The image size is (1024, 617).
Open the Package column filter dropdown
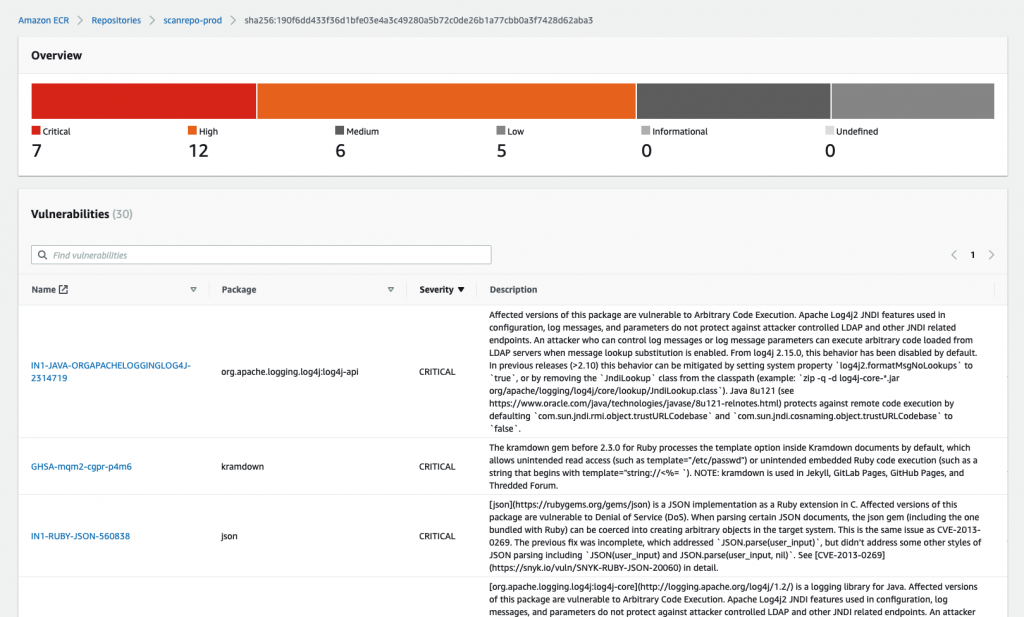coord(391,289)
